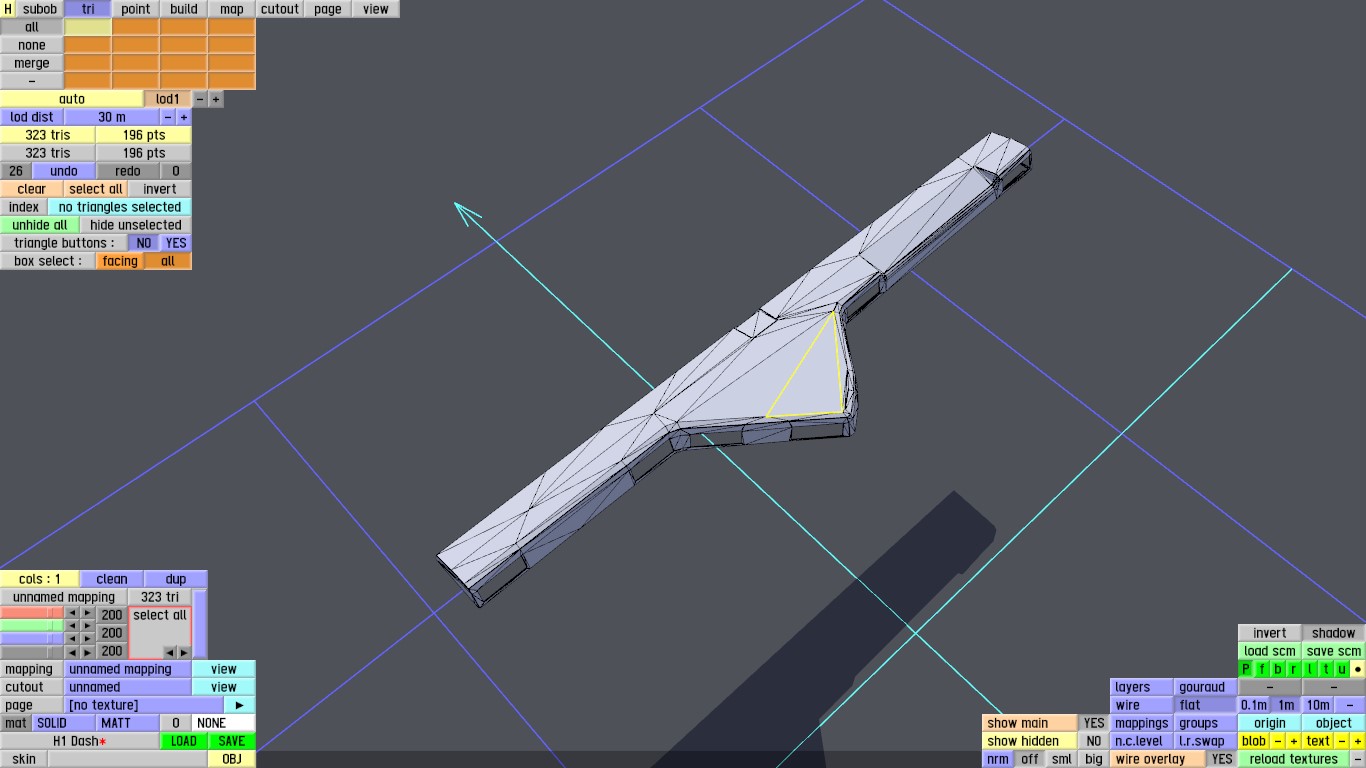The width and height of the screenshot is (1366, 768).
Task: Open the subob mode tab
Action: click(x=40, y=9)
